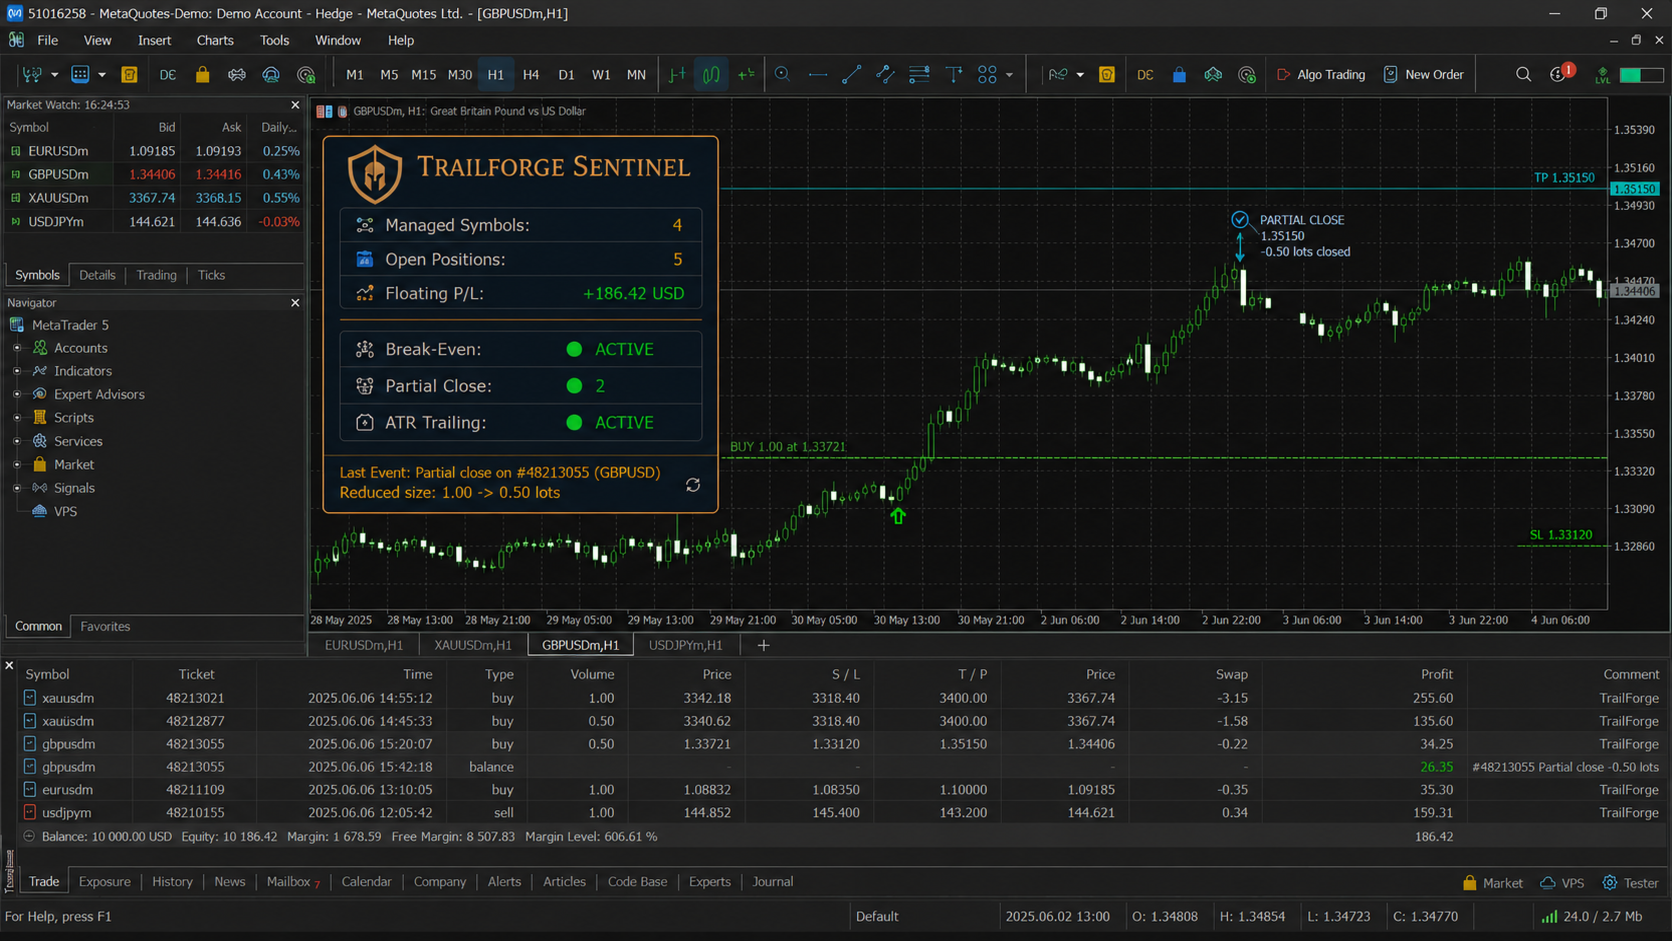Switch to the History tab
Image resolution: width=1672 pixels, height=941 pixels.
click(x=172, y=882)
